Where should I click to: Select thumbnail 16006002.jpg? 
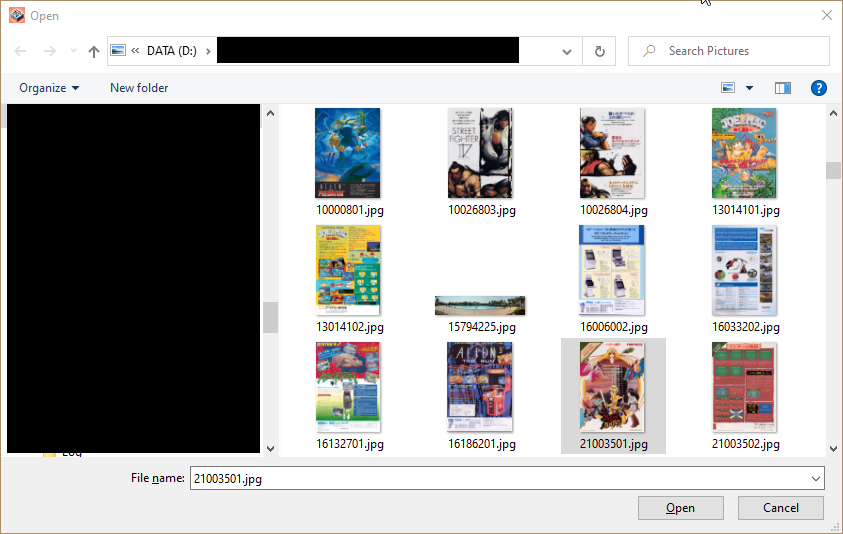coord(612,270)
